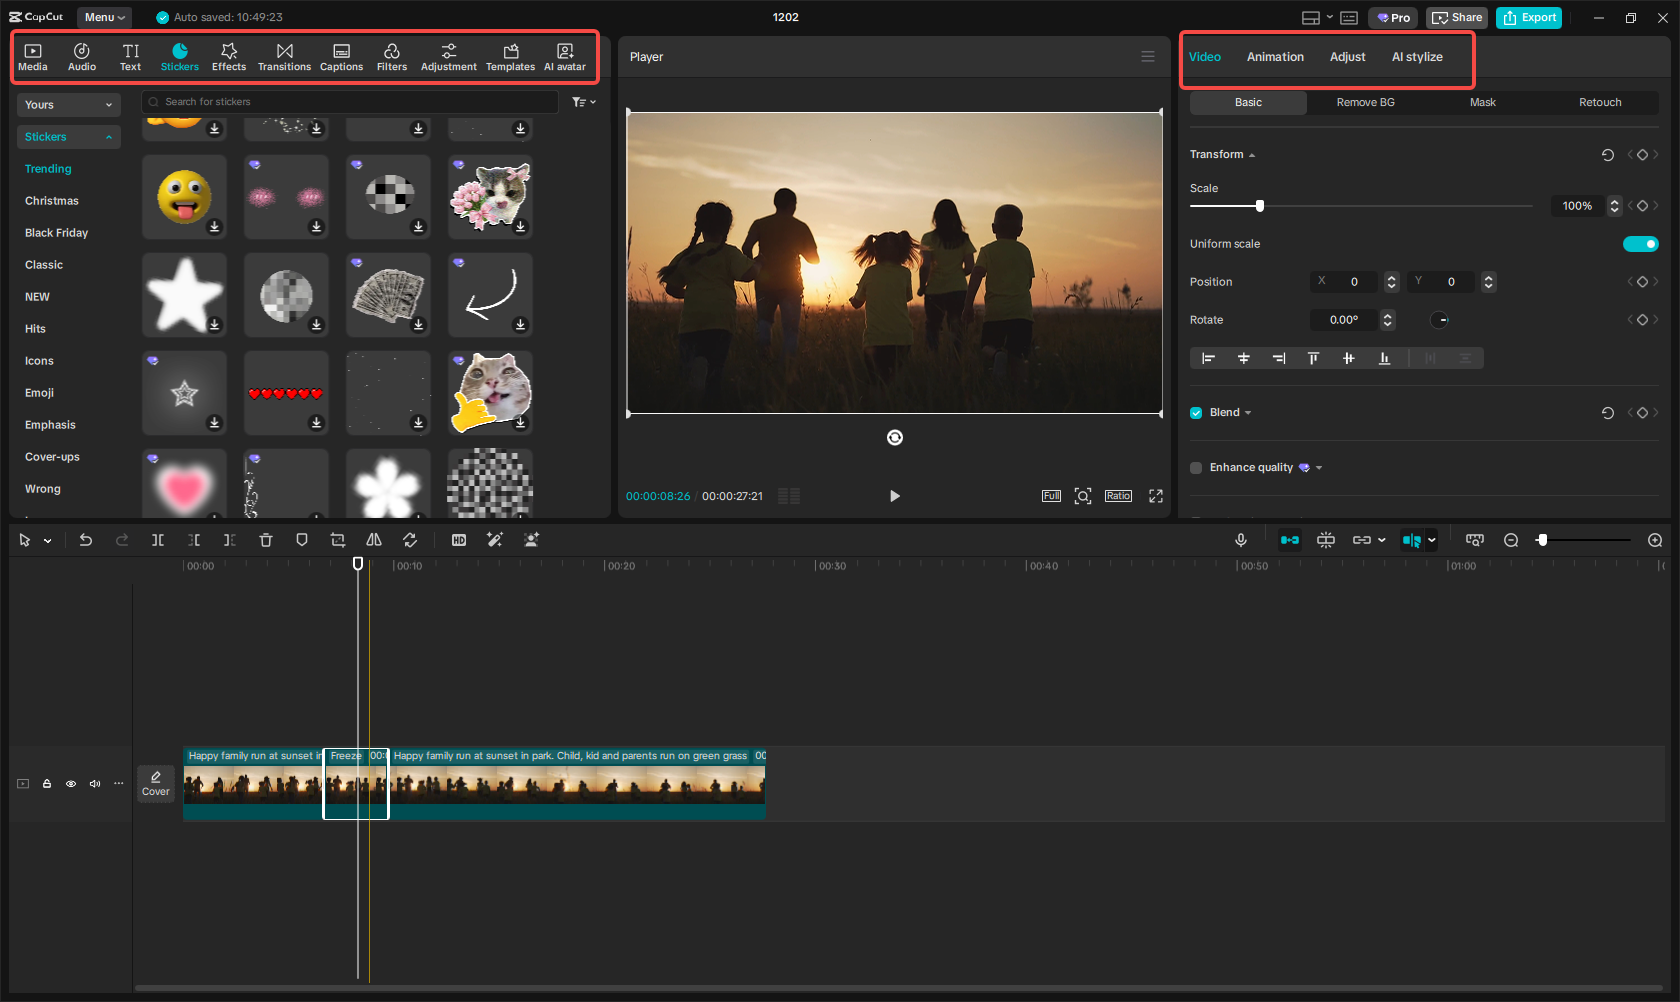Click the yellow tongue-out emoji sticker

click(184, 196)
